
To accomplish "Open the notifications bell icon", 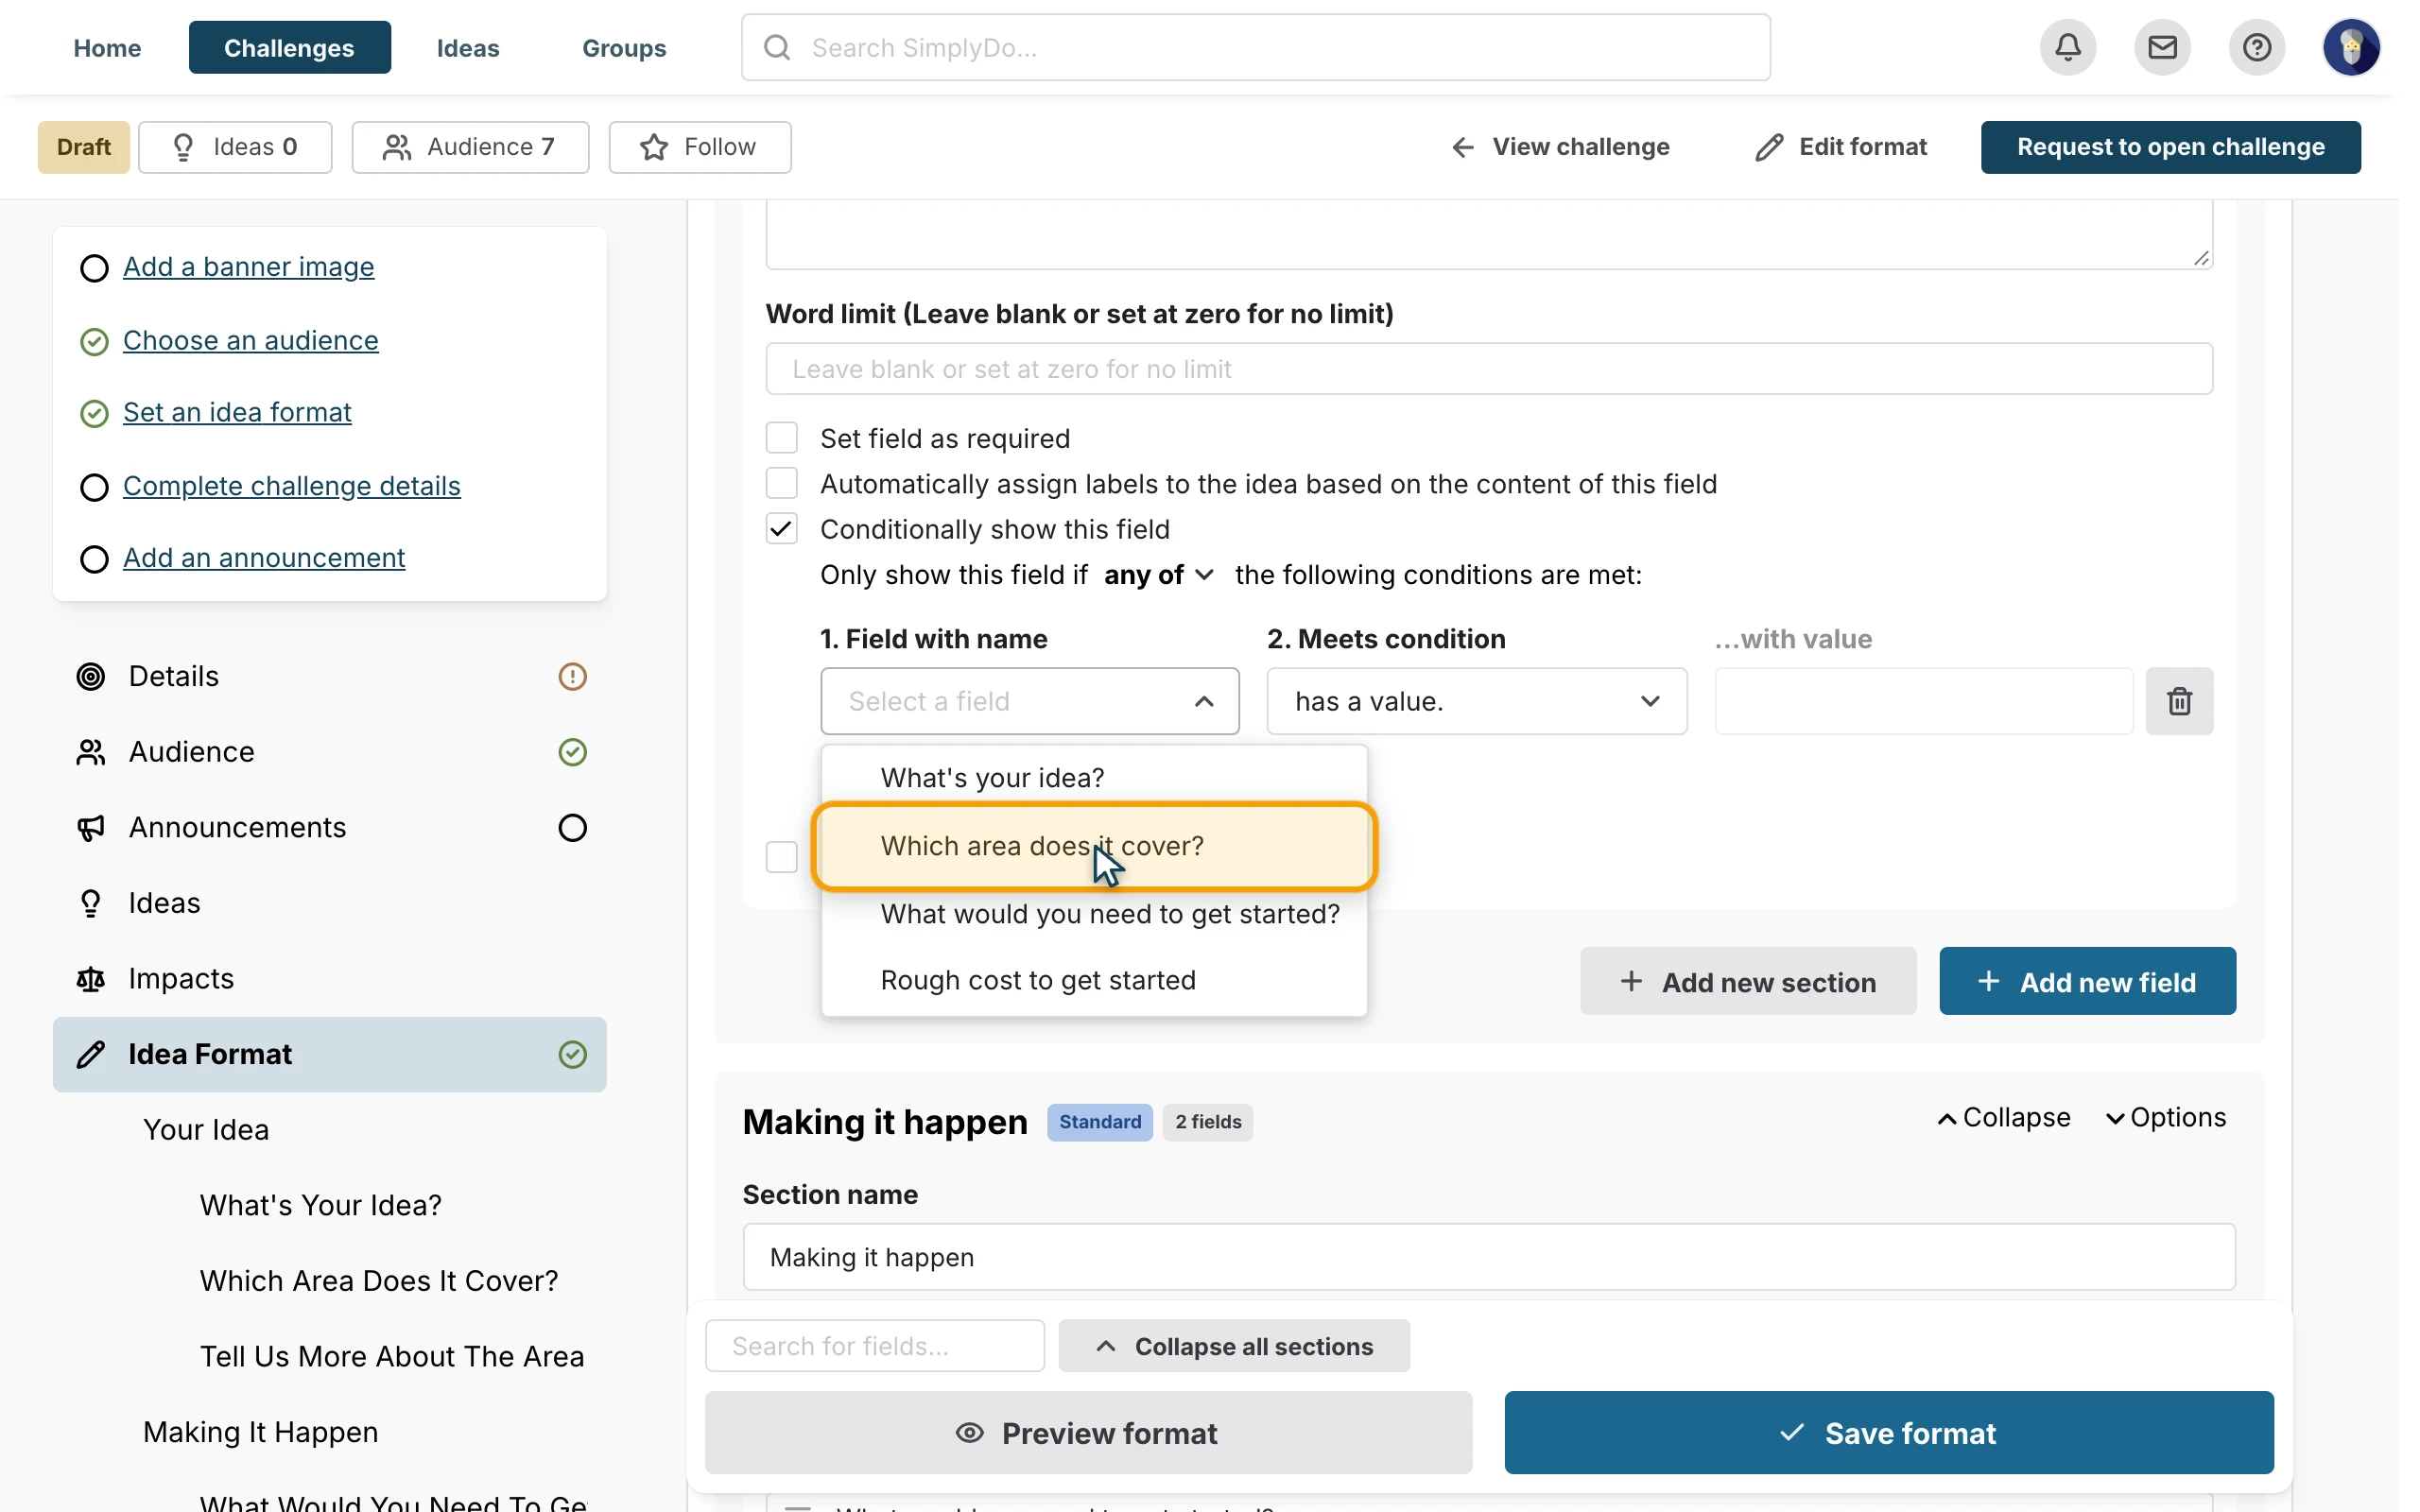I will pyautogui.click(x=2067, y=47).
